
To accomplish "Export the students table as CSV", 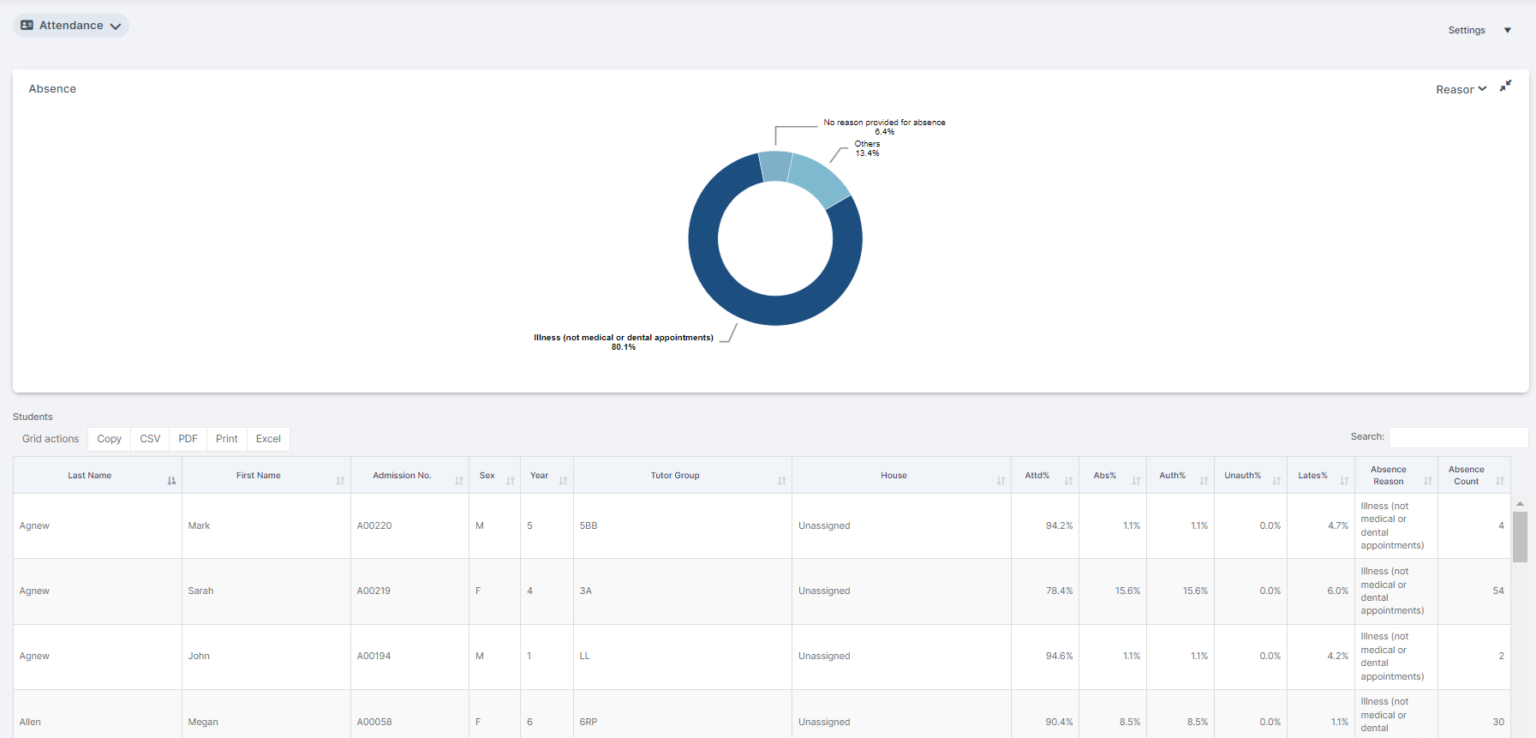I will click(x=149, y=438).
